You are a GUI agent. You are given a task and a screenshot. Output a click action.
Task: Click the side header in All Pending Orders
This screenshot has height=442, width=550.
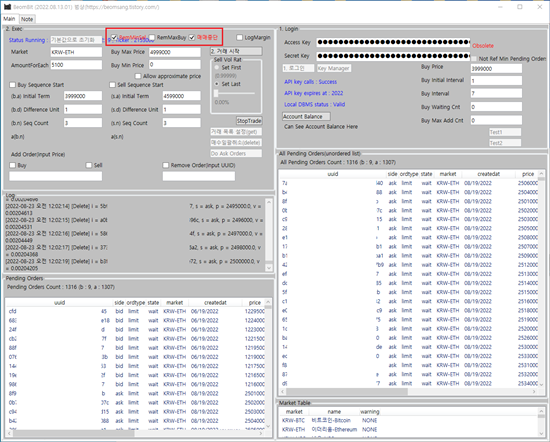pyautogui.click(x=392, y=174)
